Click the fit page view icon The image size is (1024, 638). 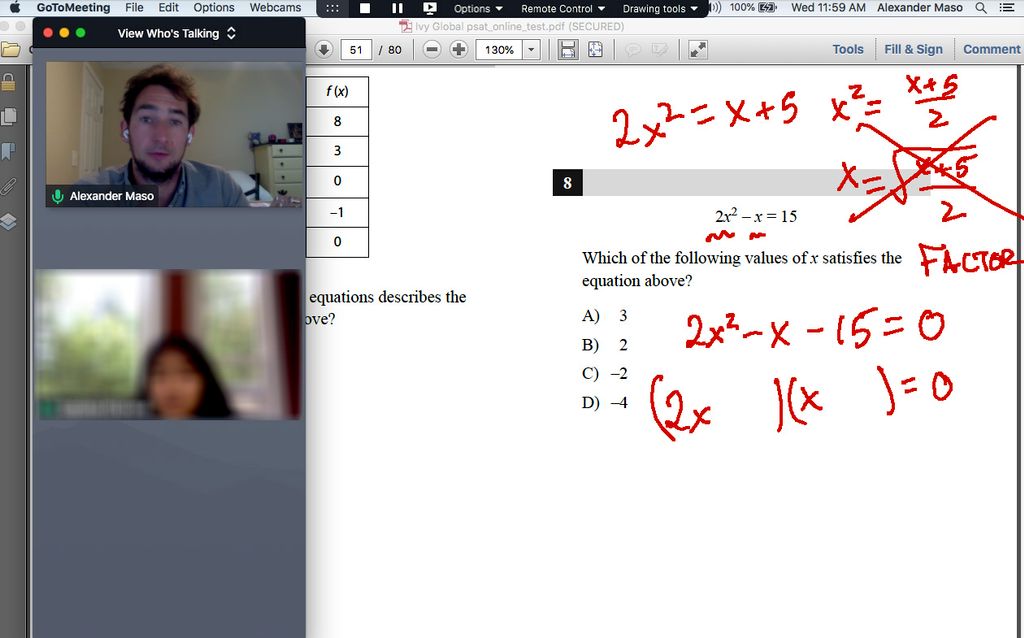595,49
